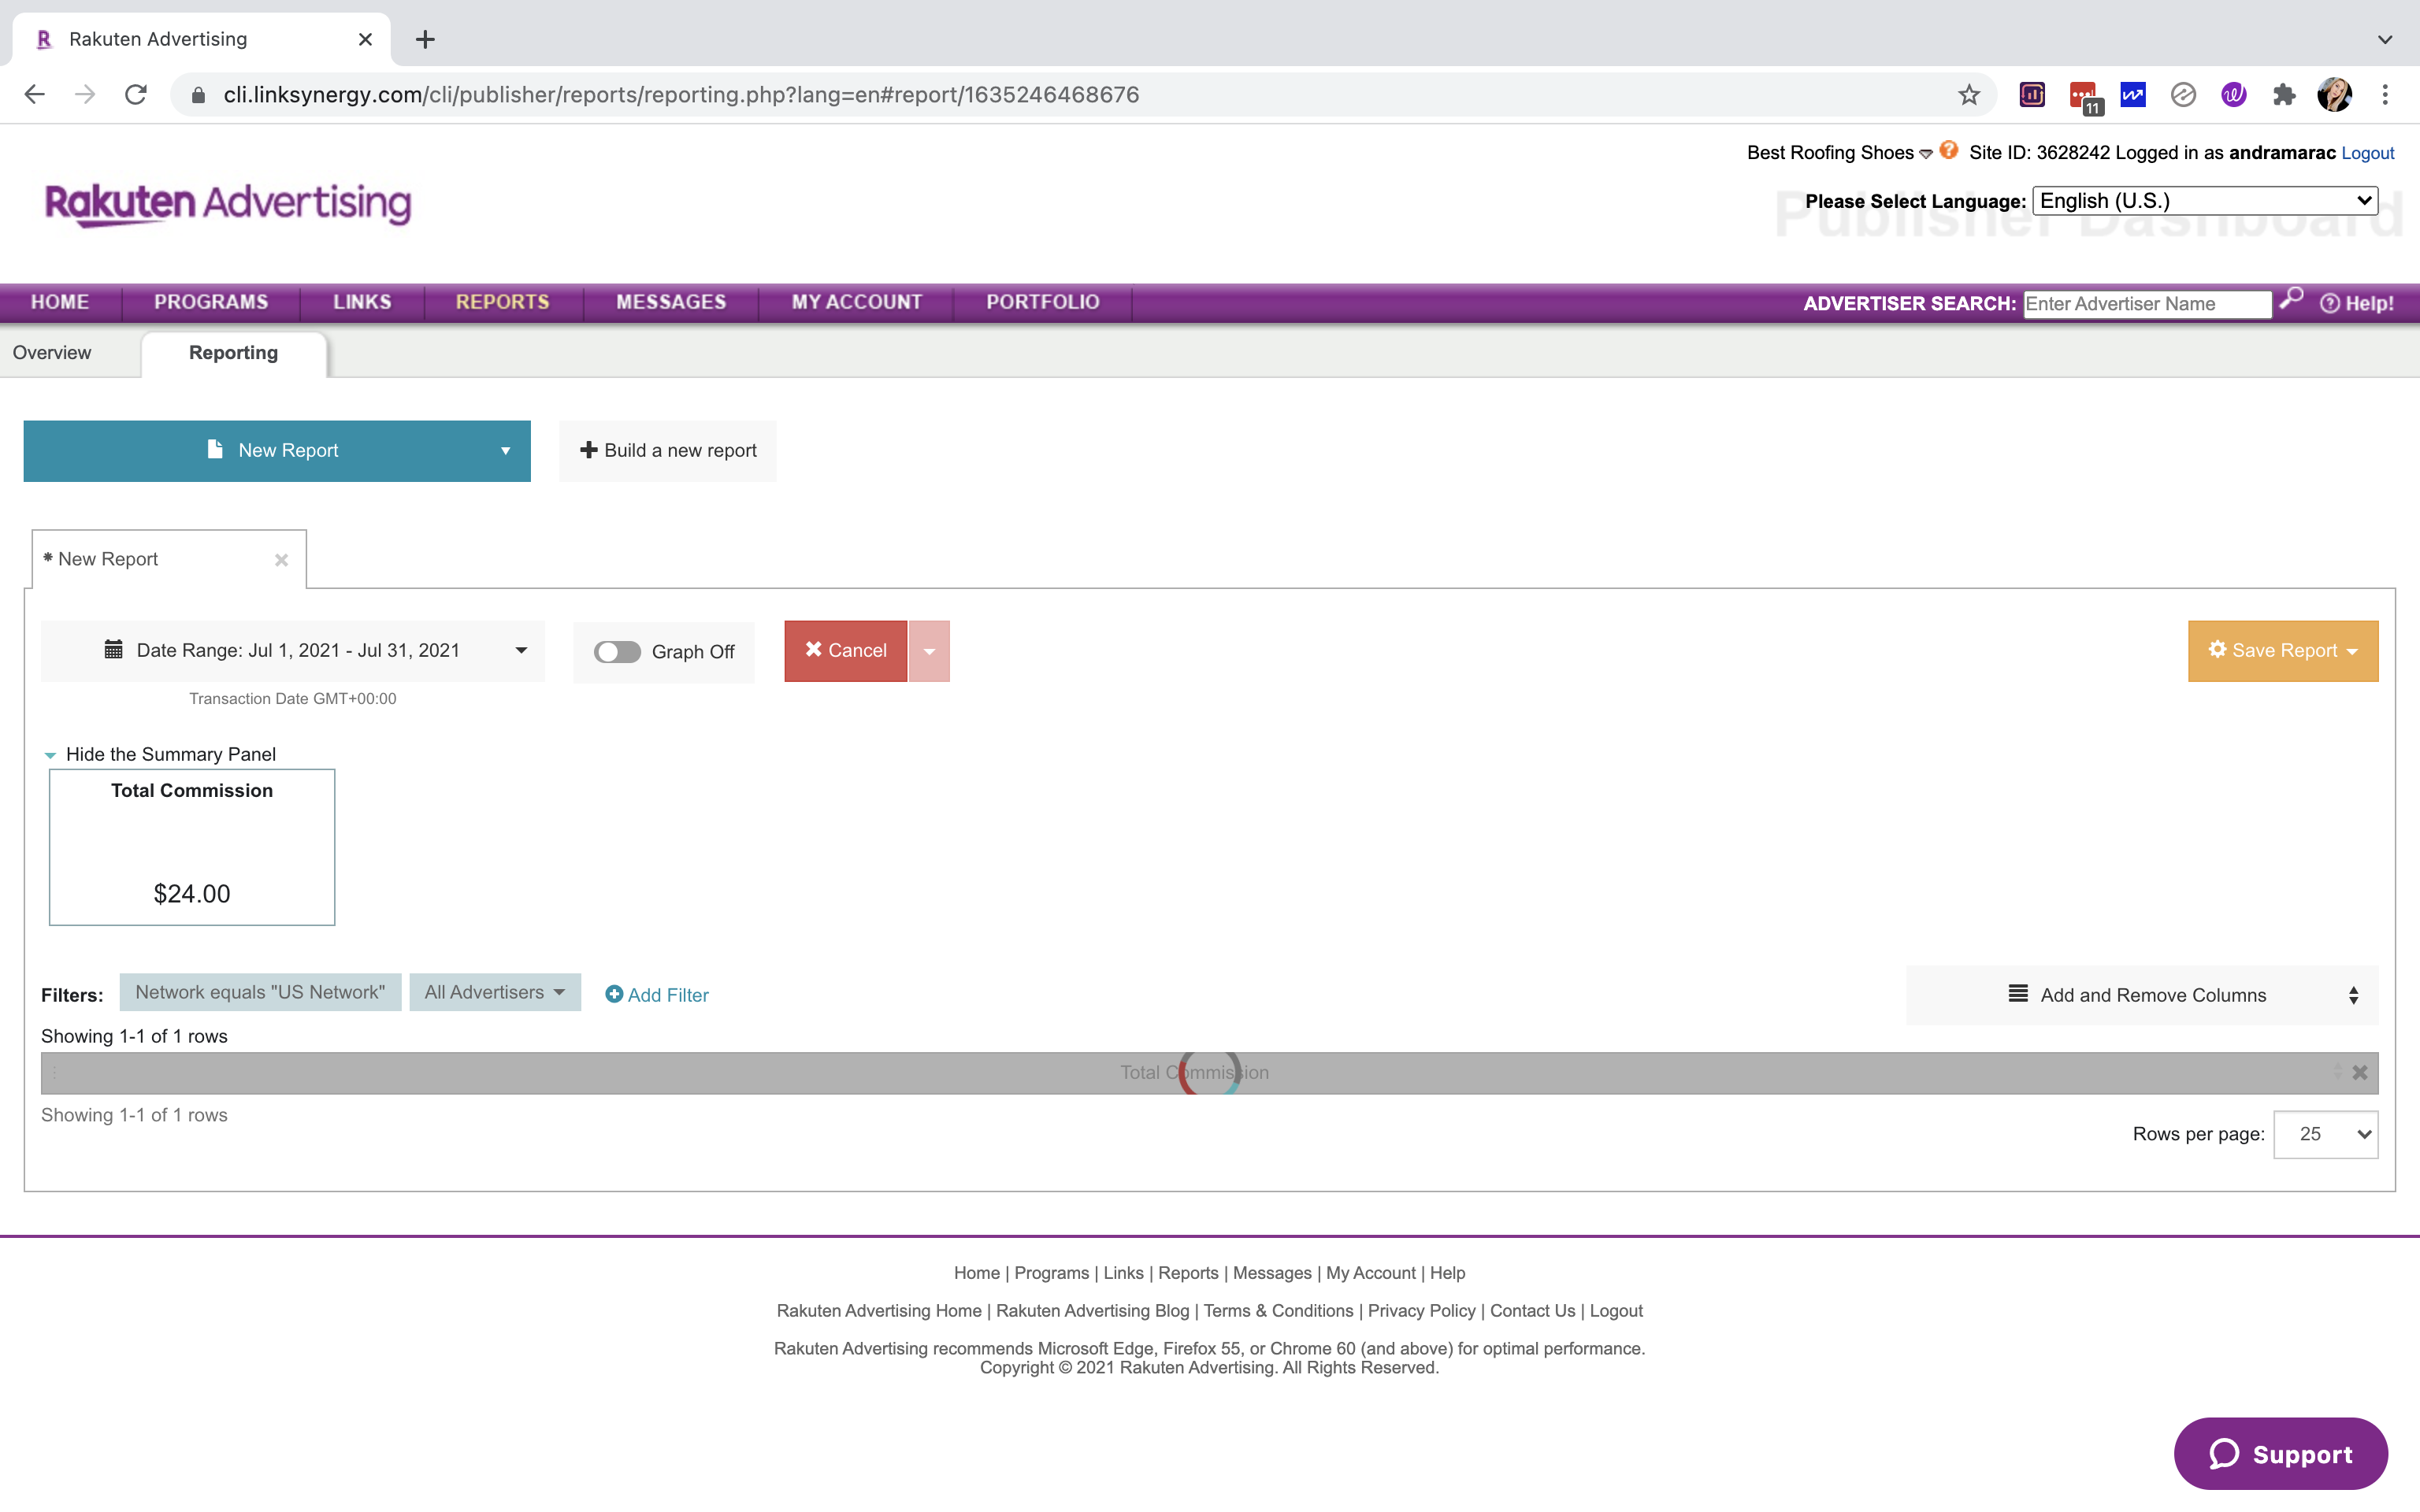Viewport: 2420px width, 1512px height.
Task: Click the orange help icon beside Best Roofing Shoes
Action: tap(1948, 150)
